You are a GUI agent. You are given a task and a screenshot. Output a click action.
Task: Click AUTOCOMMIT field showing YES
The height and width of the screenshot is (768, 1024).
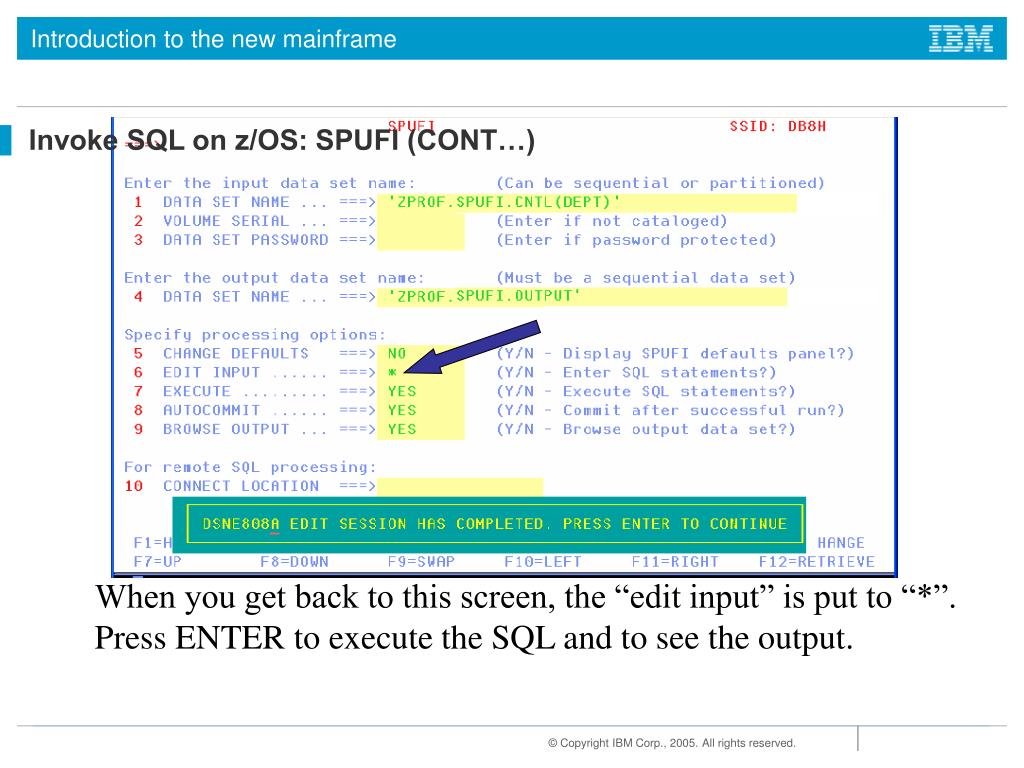tap(421, 410)
